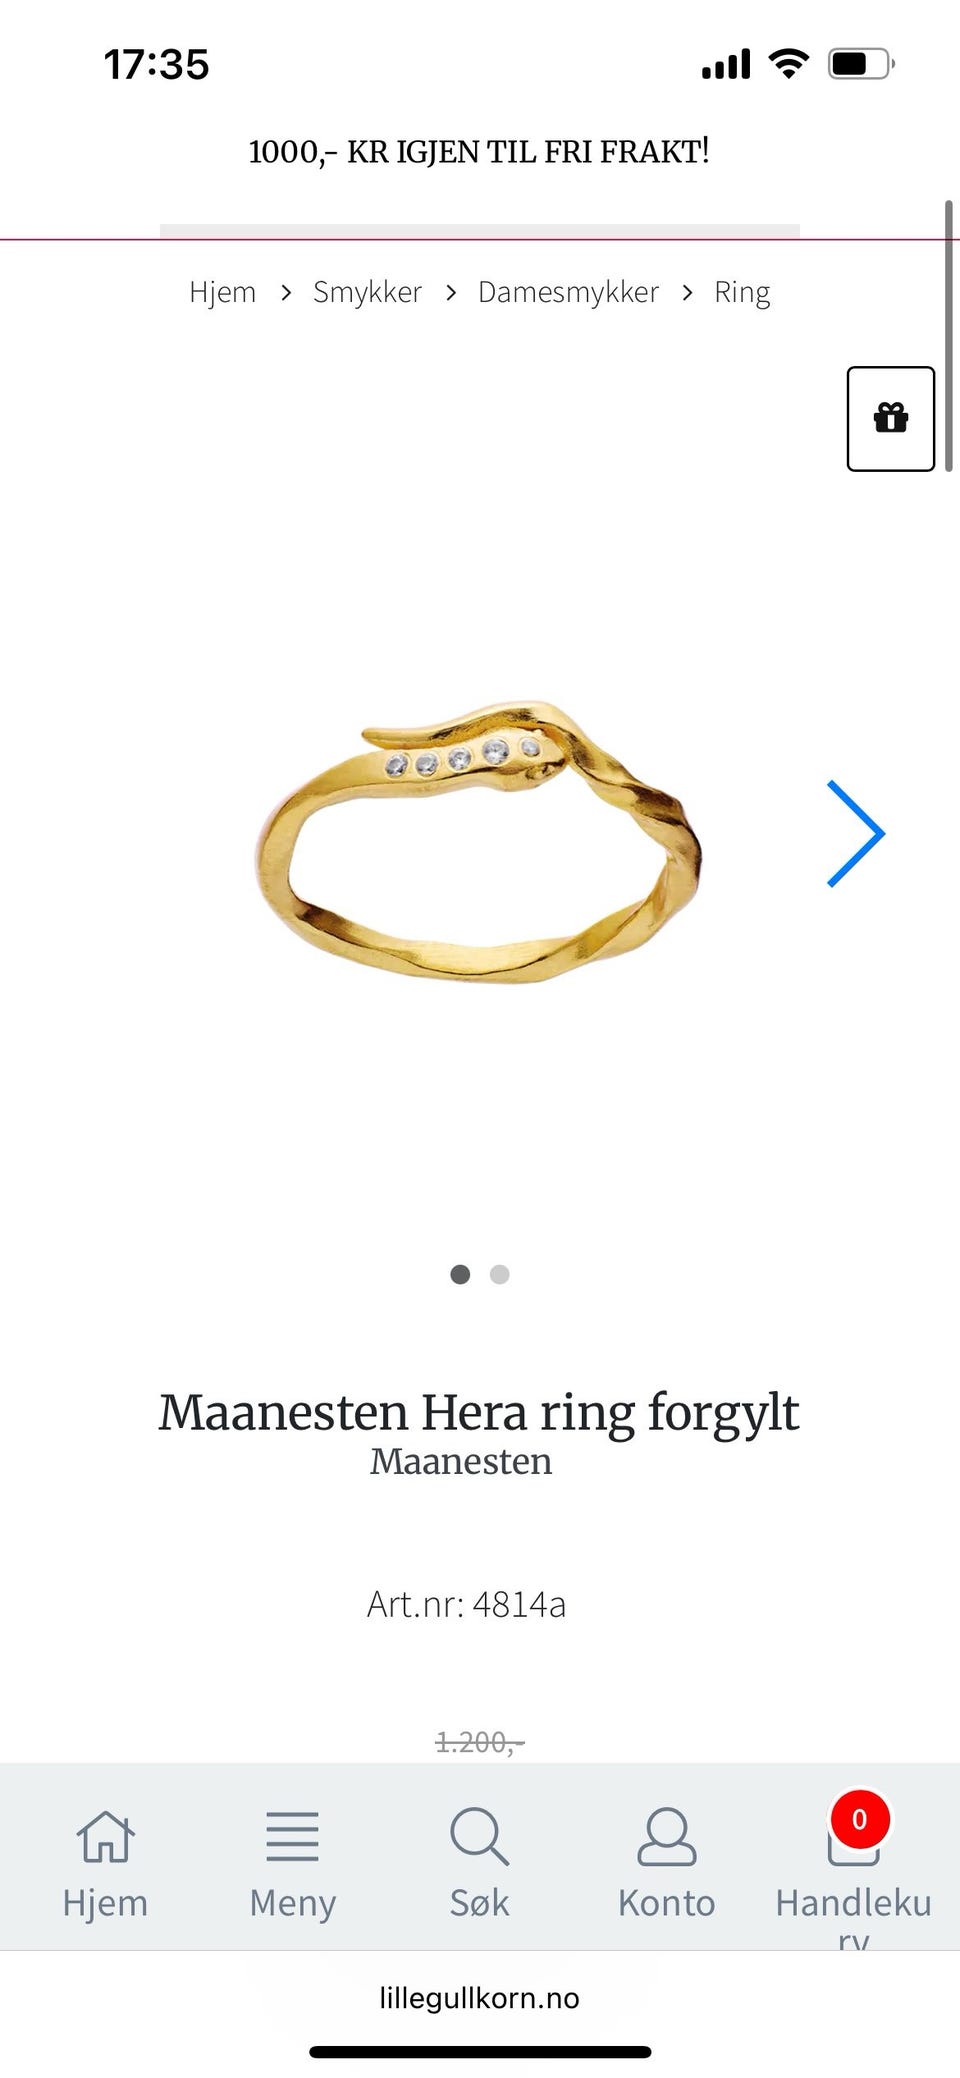Screen dimensions: 960x2078
Task: Click the page scrollbar on the right
Action: 948,335
